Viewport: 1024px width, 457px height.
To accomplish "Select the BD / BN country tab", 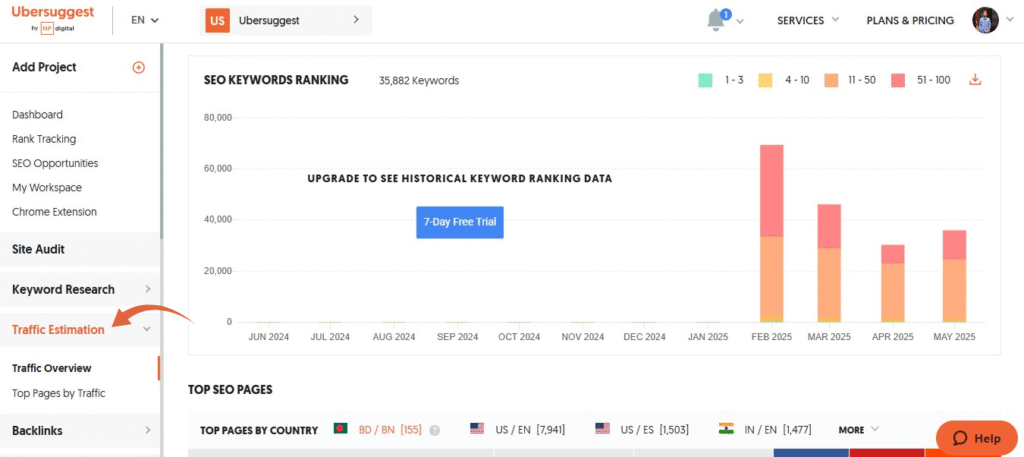I will click(390, 430).
